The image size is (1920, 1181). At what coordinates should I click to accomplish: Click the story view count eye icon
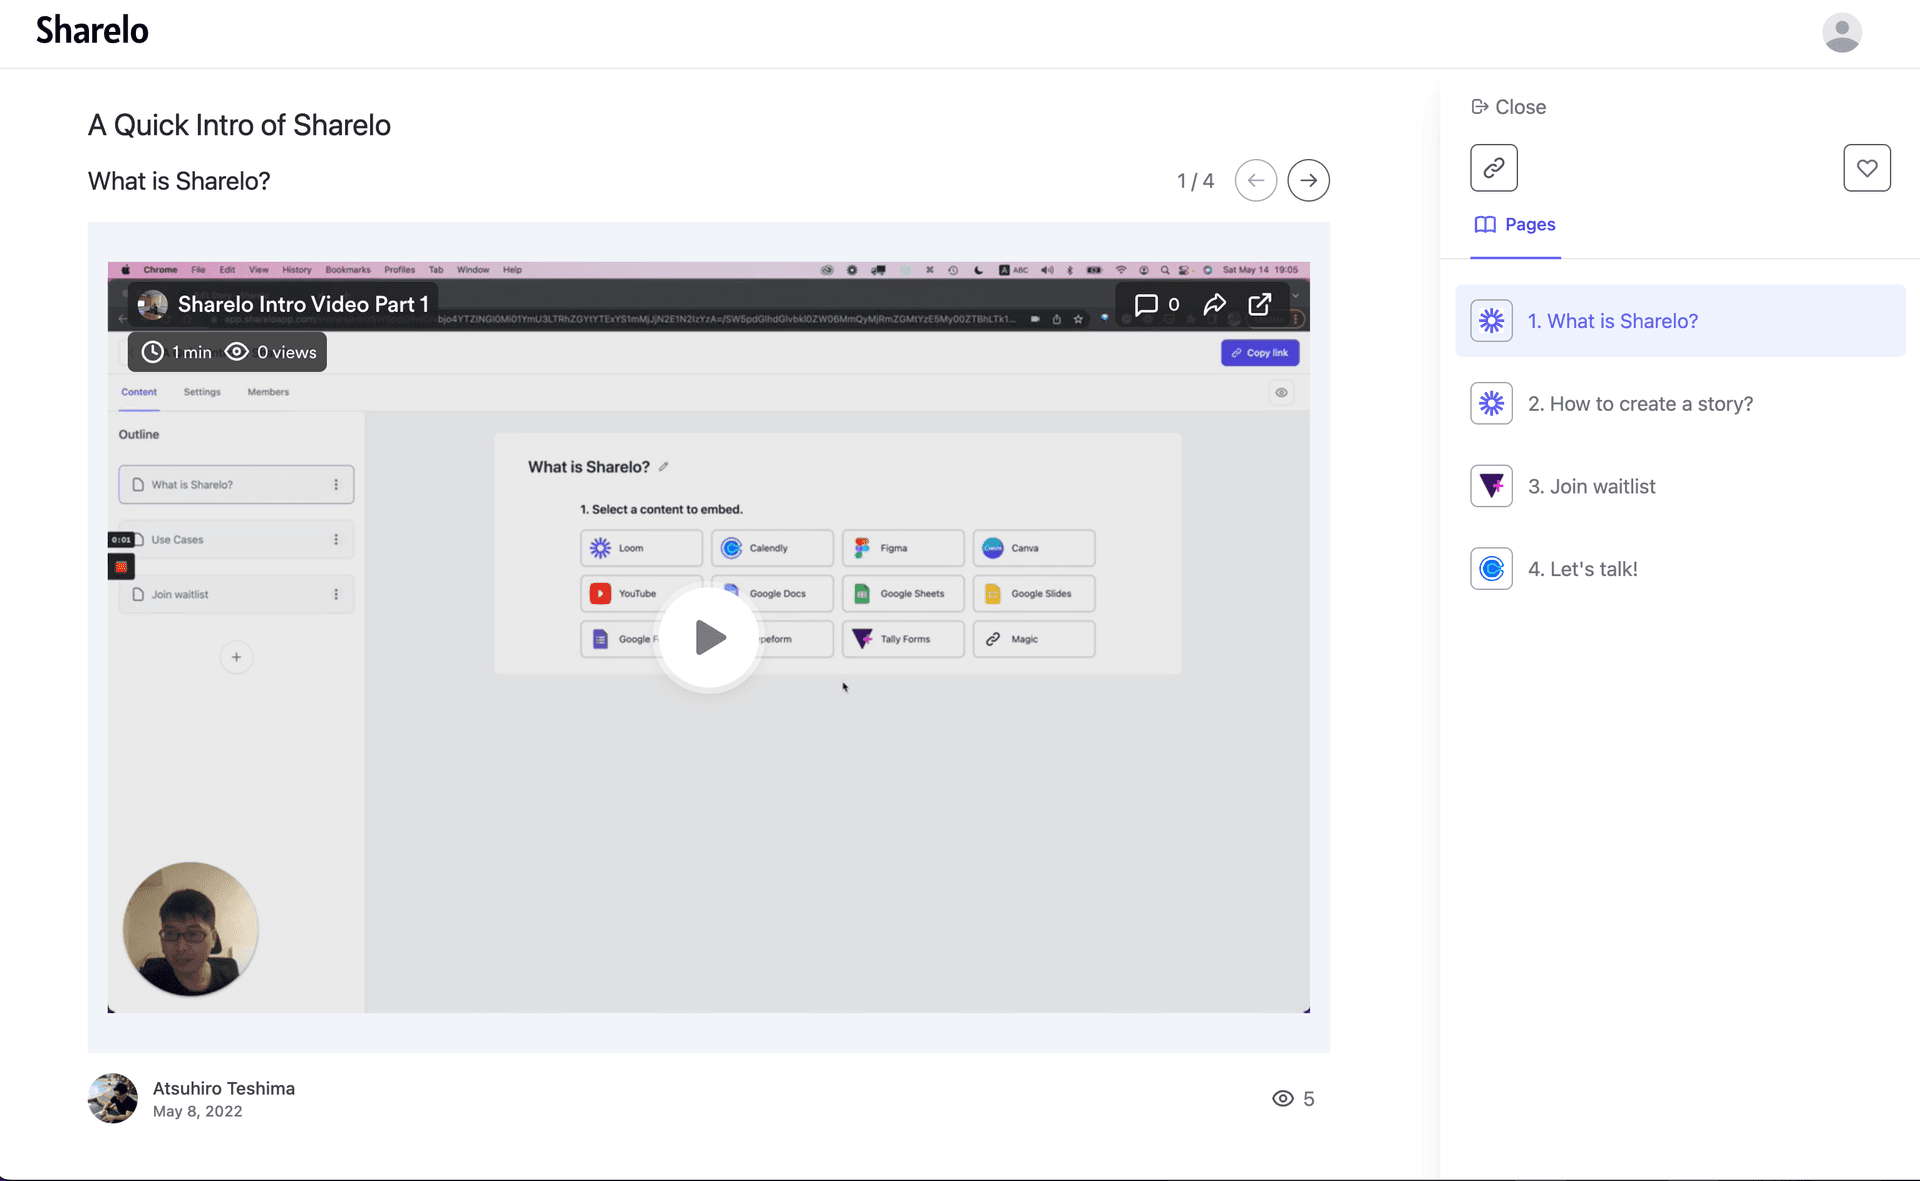pos(1283,1099)
